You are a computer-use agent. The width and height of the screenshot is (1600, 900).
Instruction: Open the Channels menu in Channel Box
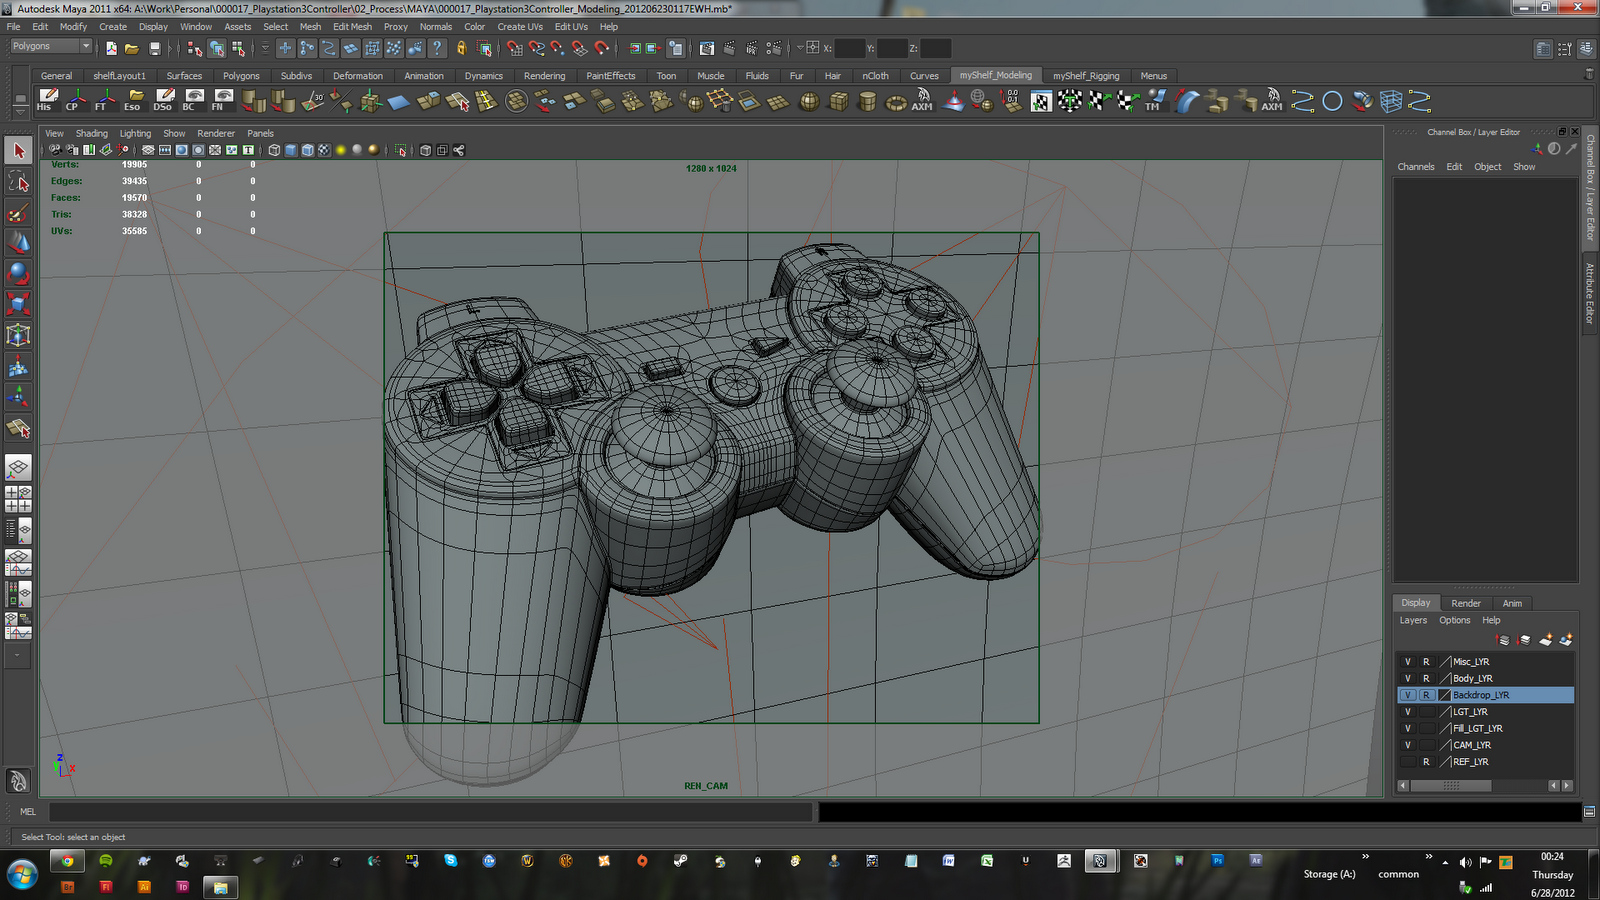(x=1416, y=167)
